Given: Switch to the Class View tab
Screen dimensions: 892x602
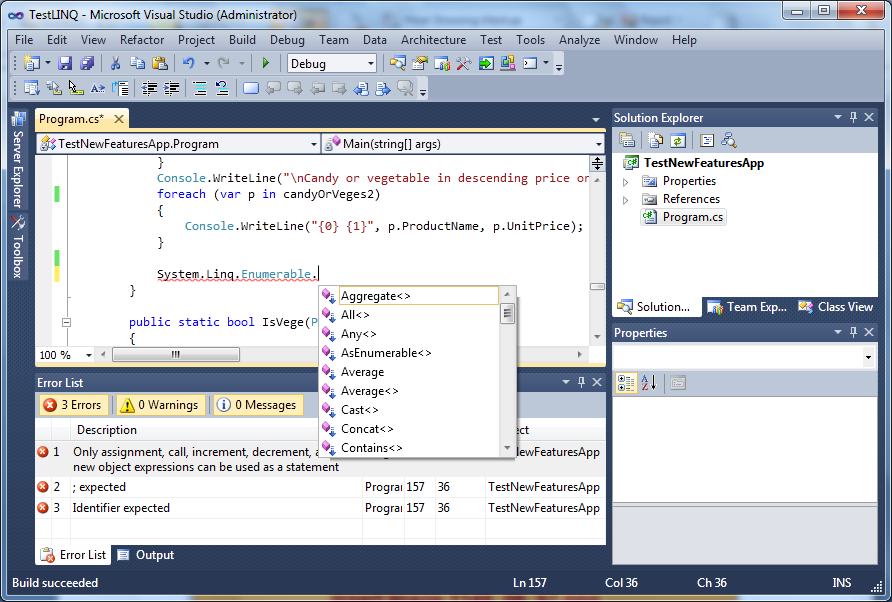Looking at the screenshot, I should point(836,307).
